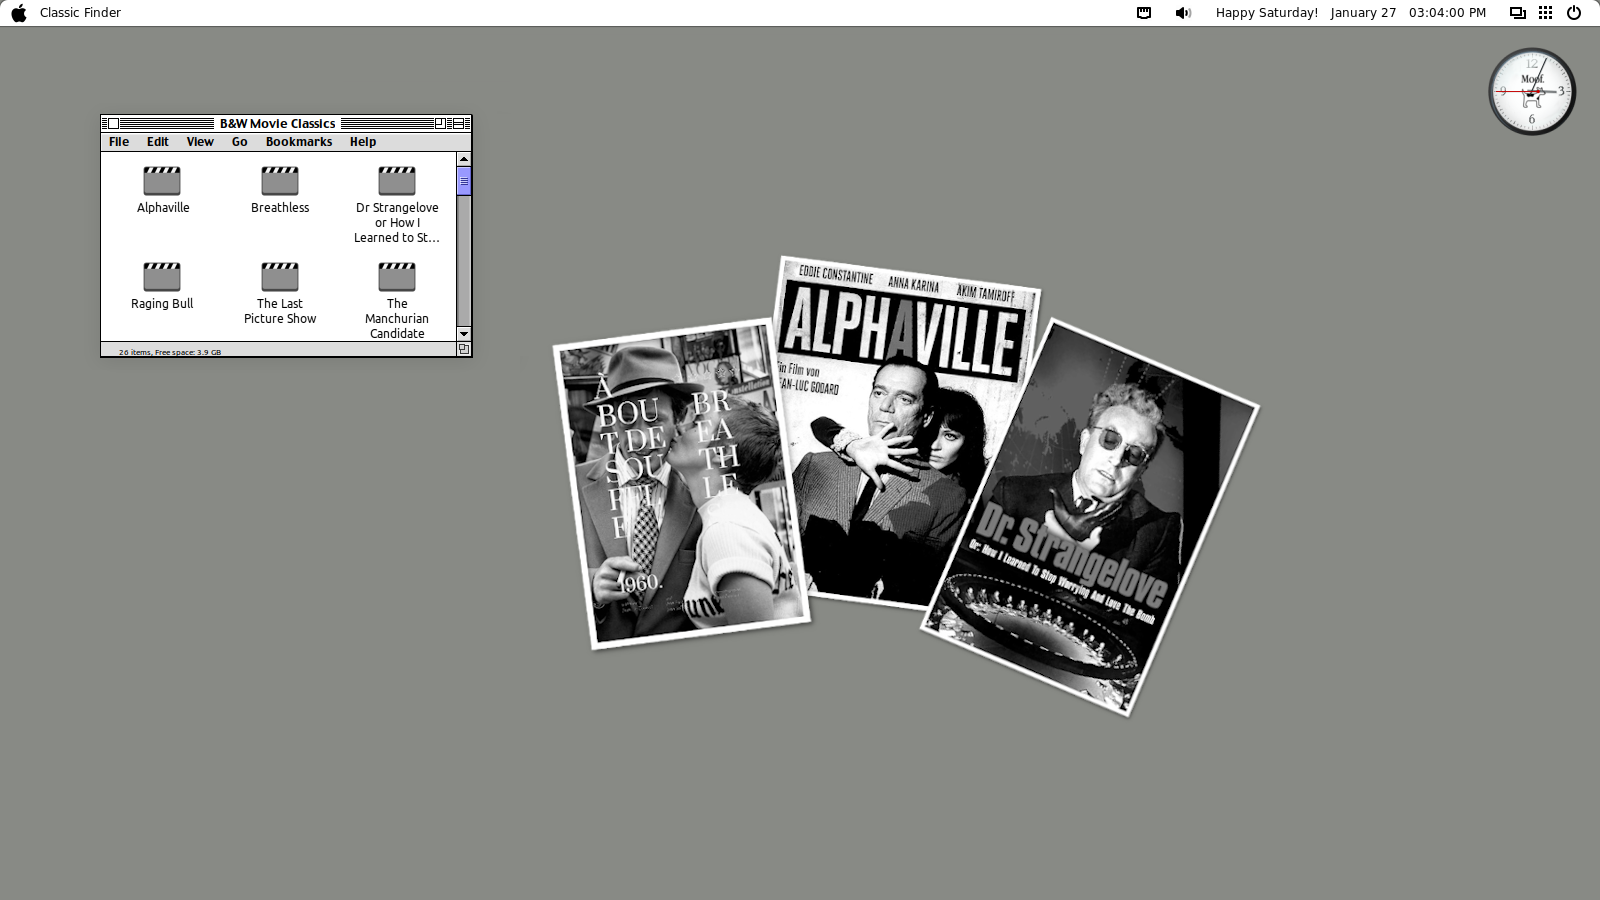Screen dimensions: 1600x900
Task: Click the Moof analog clock widget
Action: click(1532, 91)
